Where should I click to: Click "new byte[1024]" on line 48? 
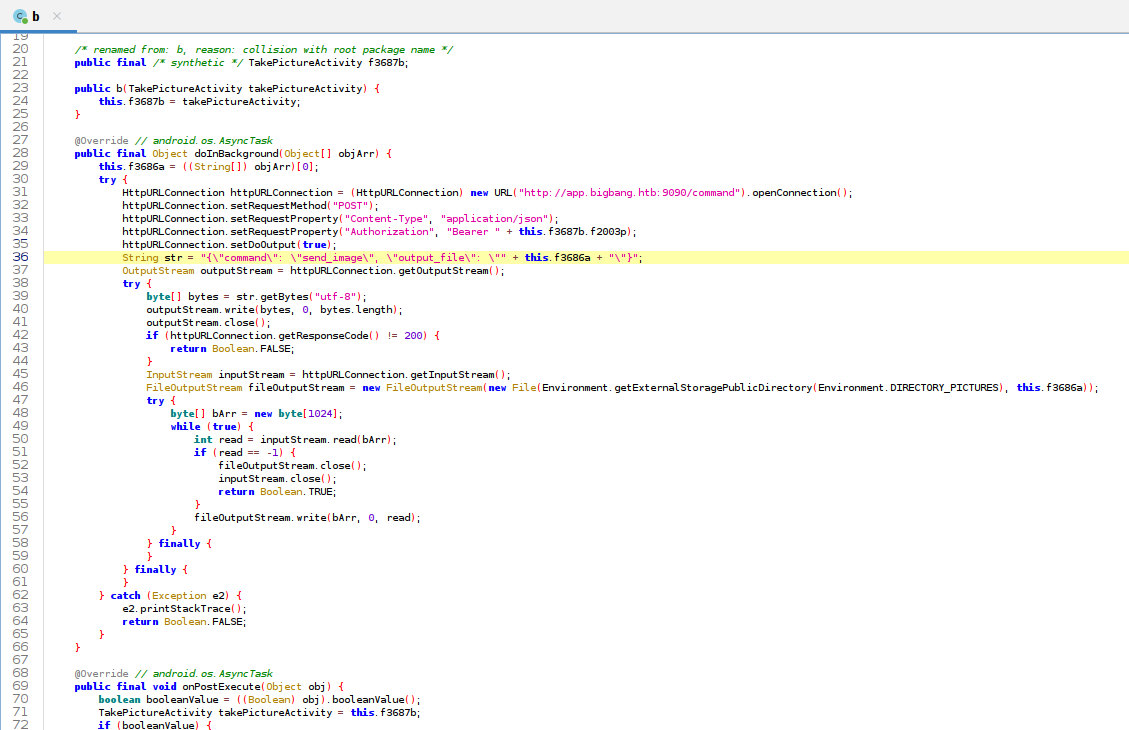298,414
